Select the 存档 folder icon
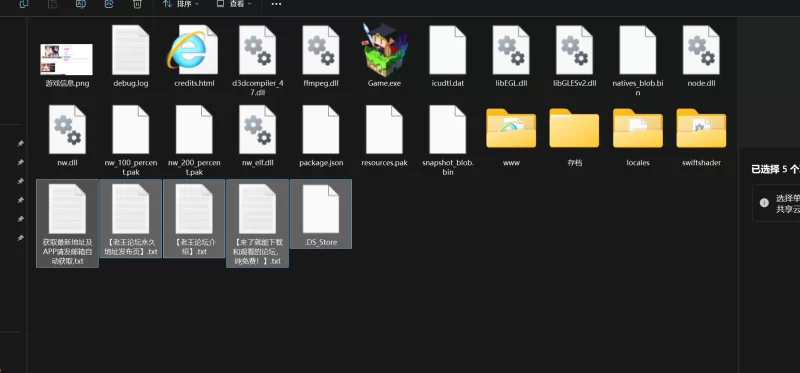800x373 pixels. pos(574,128)
